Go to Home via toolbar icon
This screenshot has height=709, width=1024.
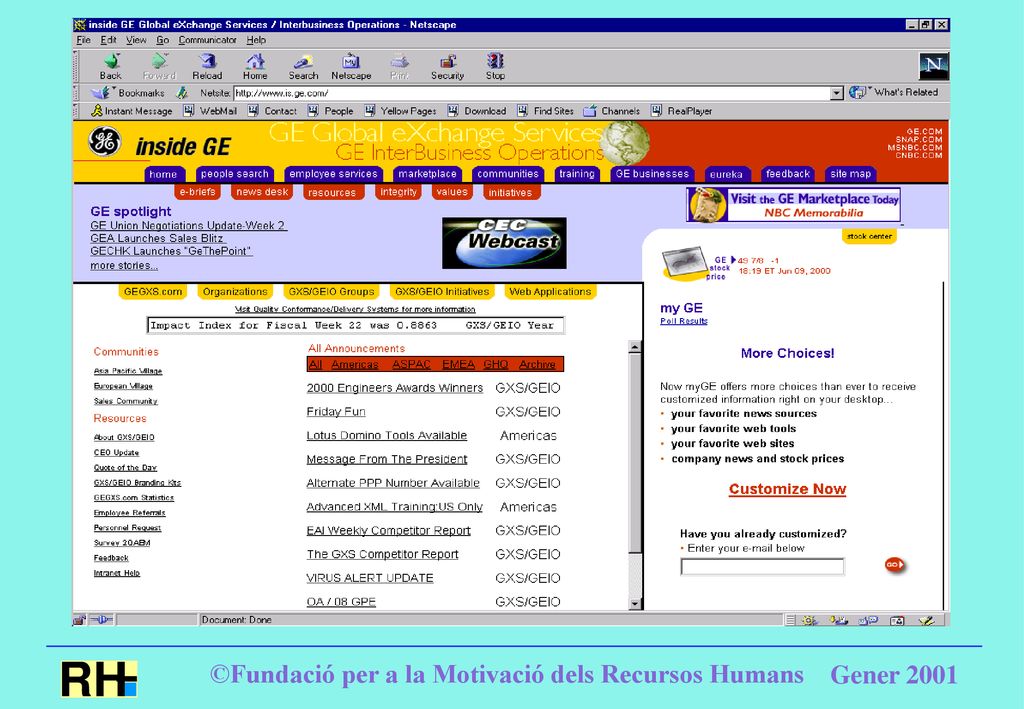pos(255,61)
